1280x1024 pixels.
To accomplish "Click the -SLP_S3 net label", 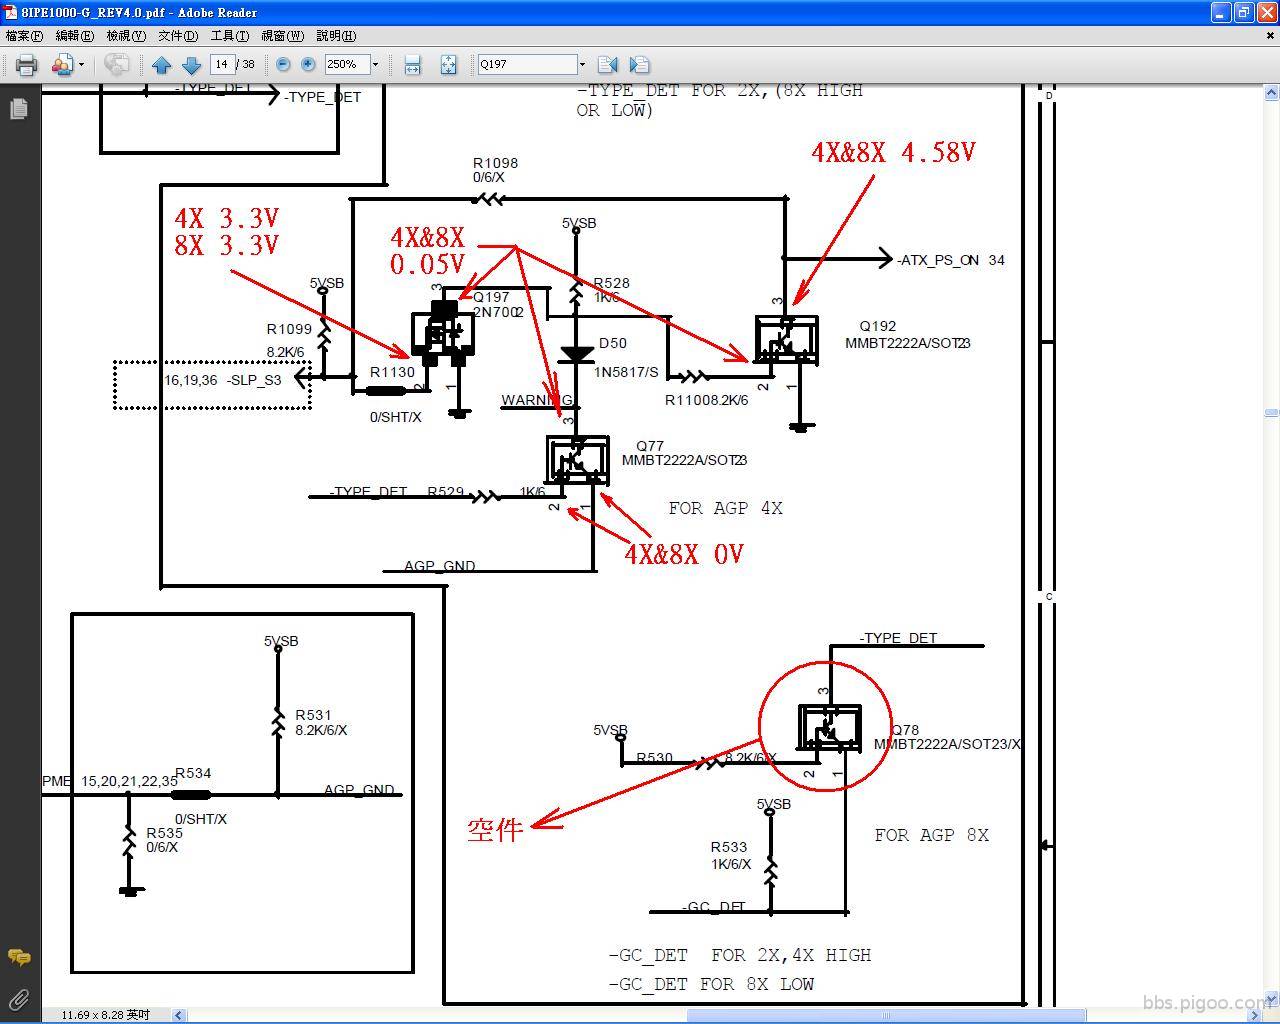I will (x=254, y=380).
